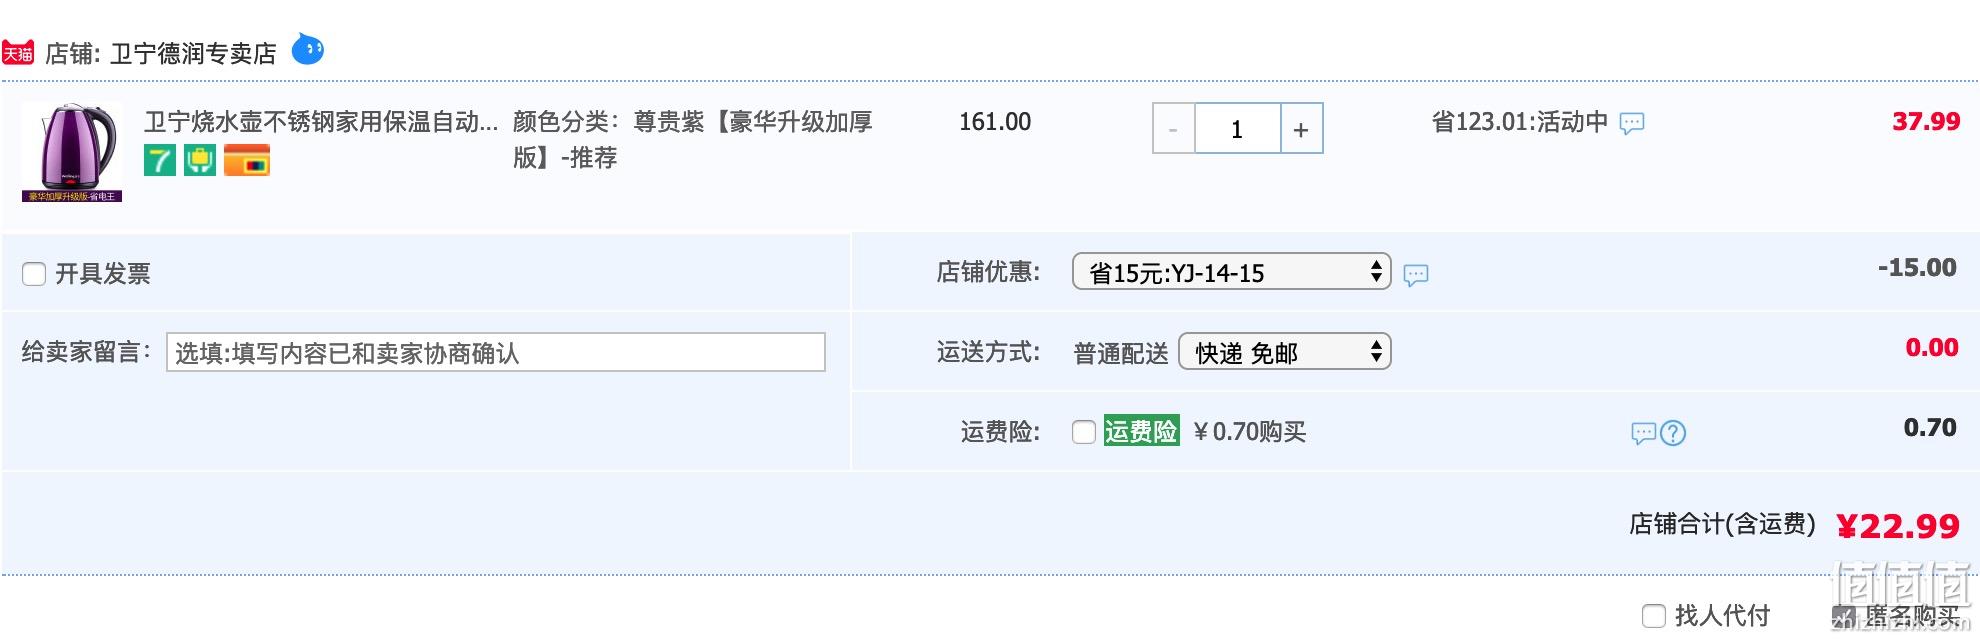Image resolution: width=1980 pixels, height=640 pixels.
Task: Check the 开具发票 invoice checkbox
Action: point(34,274)
